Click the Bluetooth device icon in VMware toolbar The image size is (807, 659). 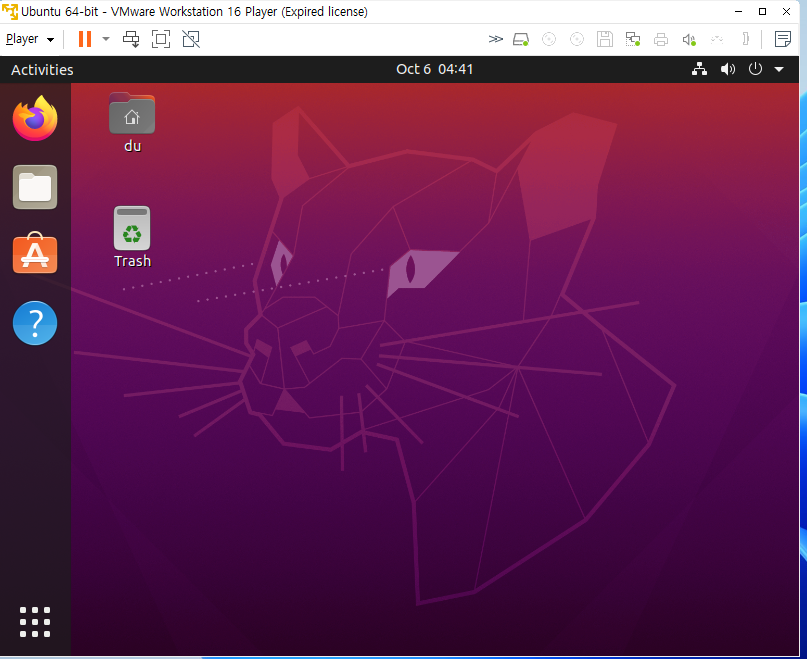pos(745,39)
